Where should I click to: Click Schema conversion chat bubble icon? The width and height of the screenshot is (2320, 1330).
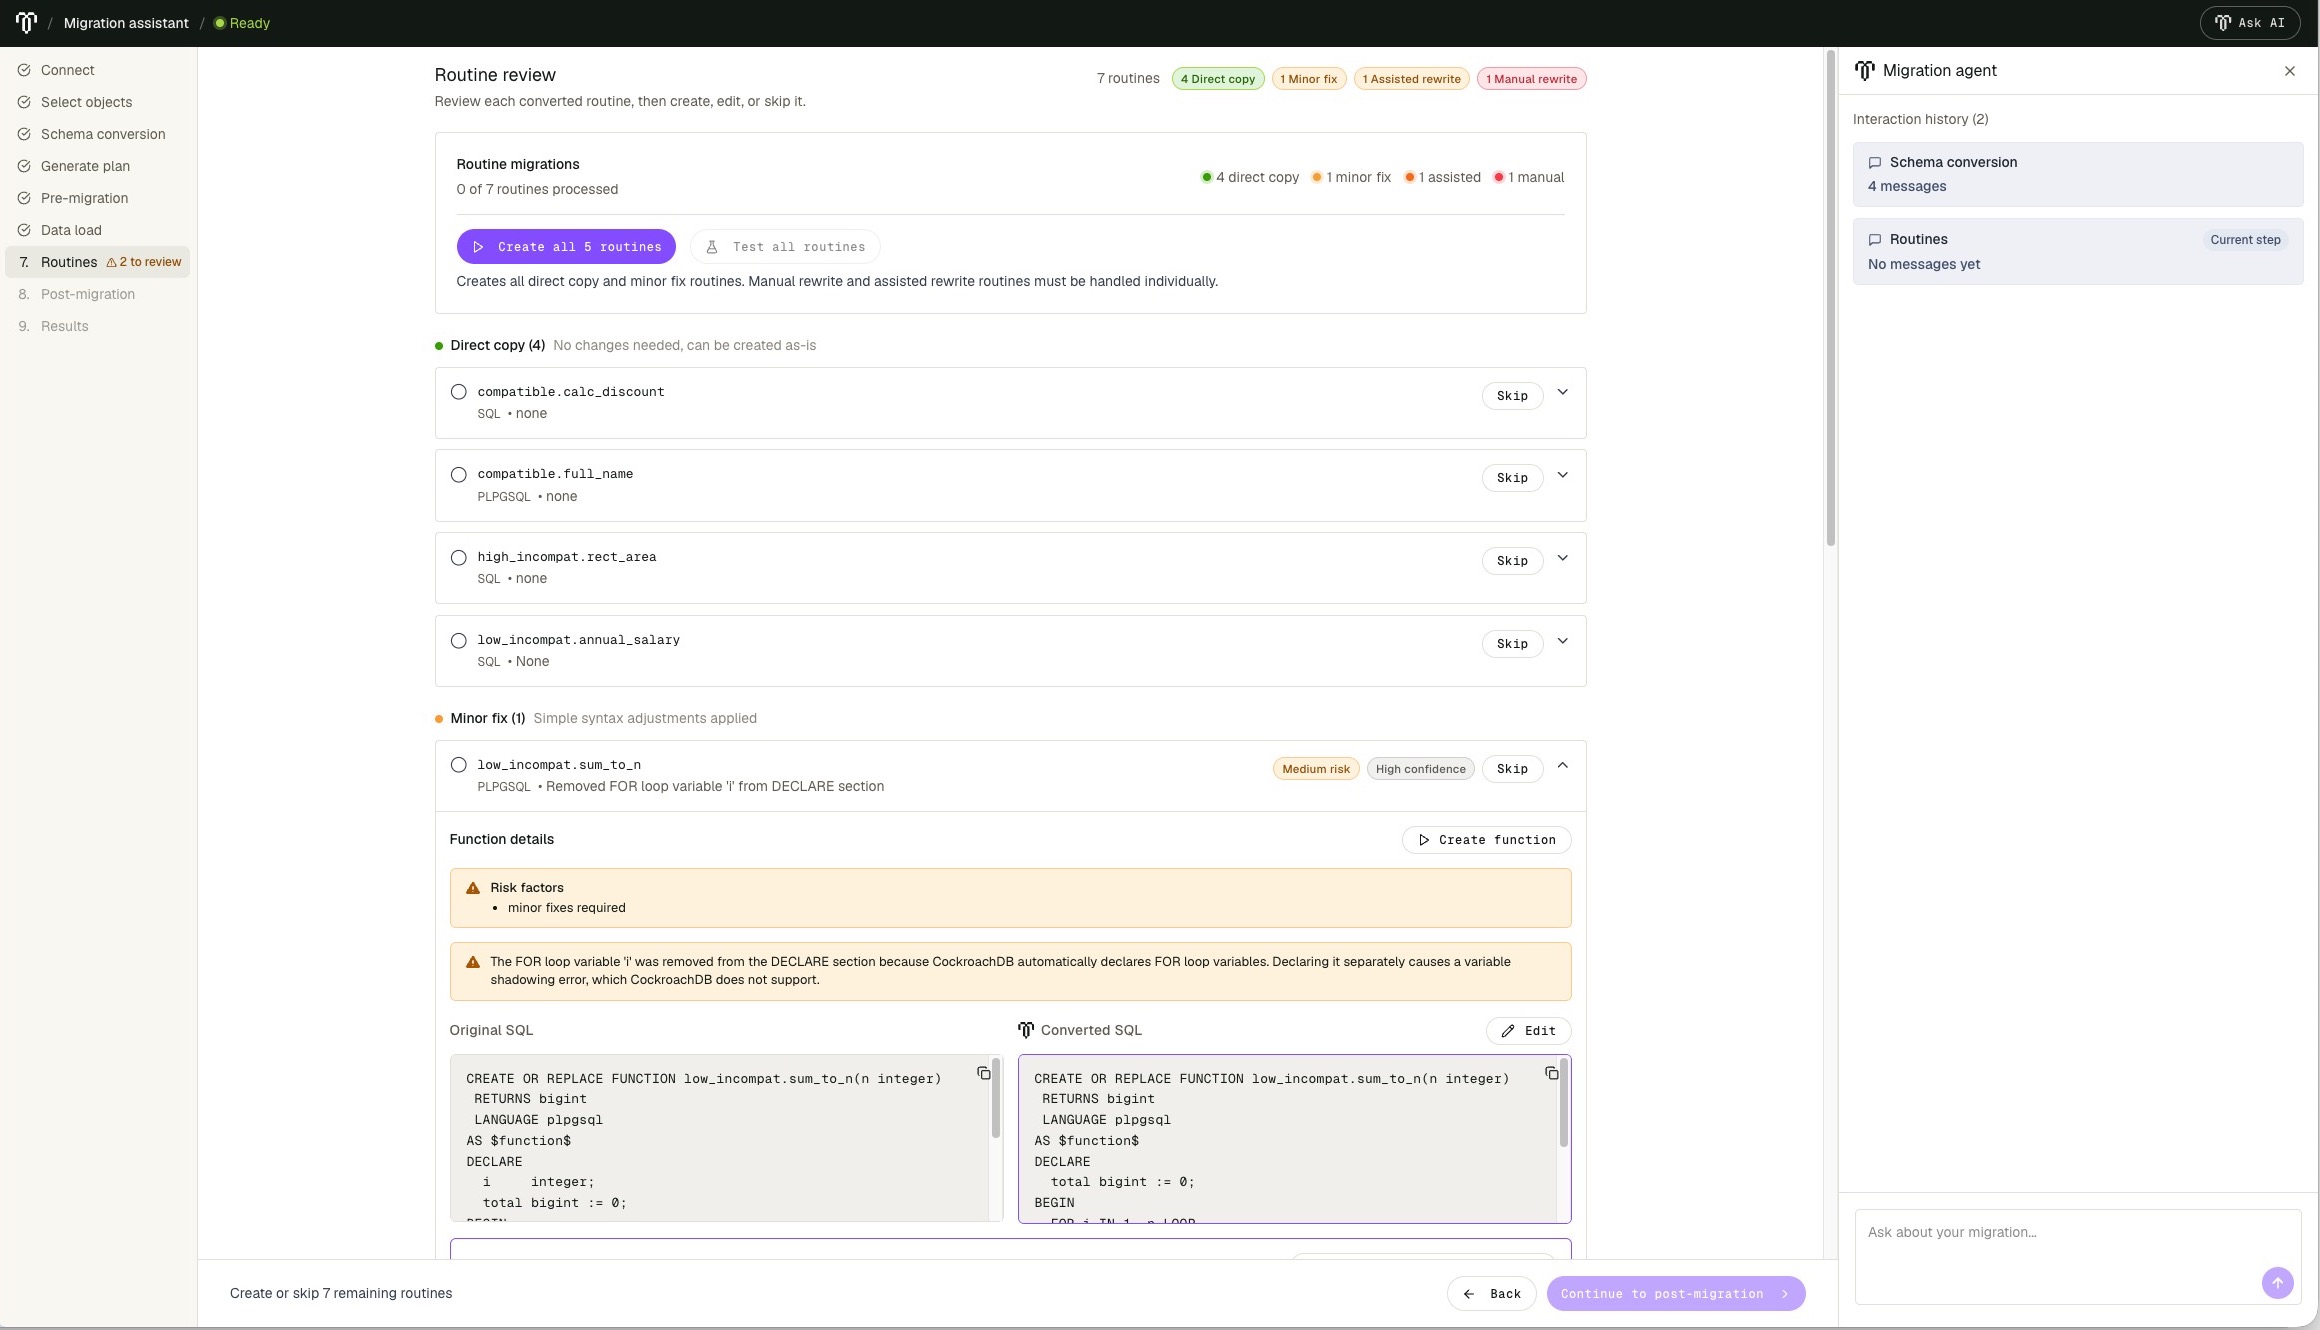click(x=1875, y=162)
